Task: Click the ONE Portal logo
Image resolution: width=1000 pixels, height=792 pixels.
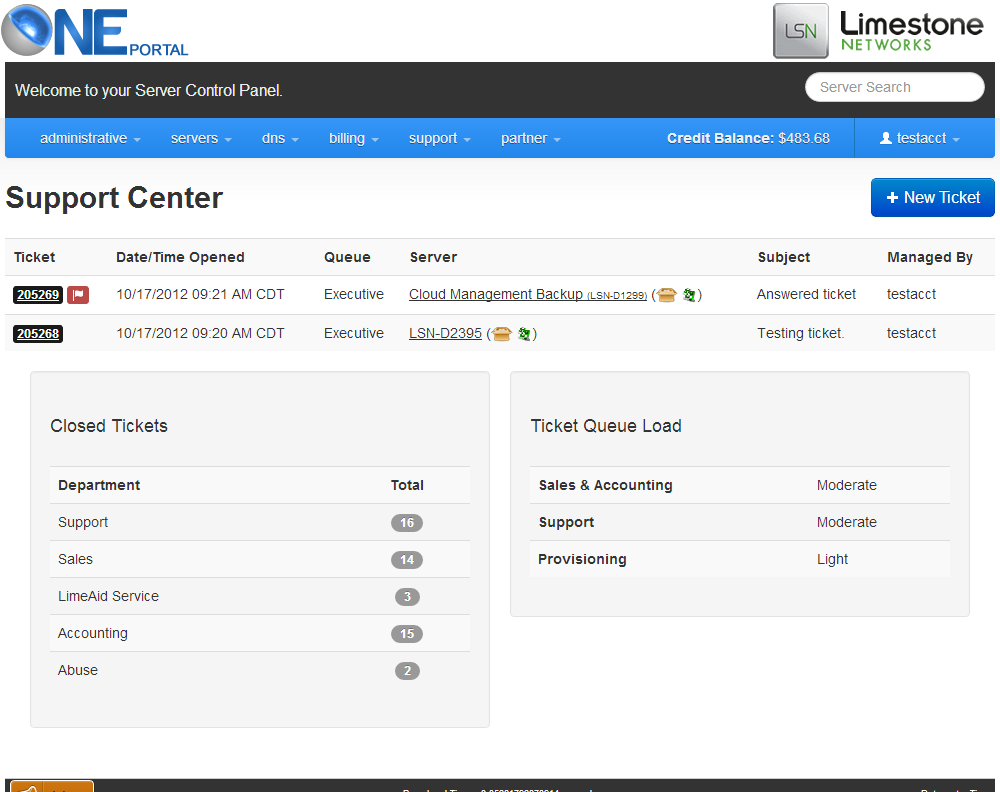Action: [x=95, y=30]
